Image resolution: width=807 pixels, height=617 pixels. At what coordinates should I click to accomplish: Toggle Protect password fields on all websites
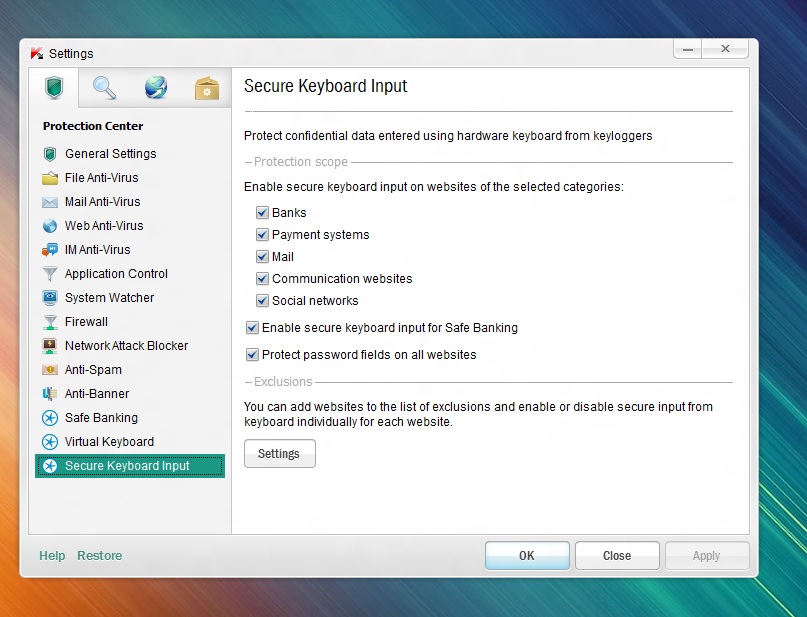coord(252,355)
